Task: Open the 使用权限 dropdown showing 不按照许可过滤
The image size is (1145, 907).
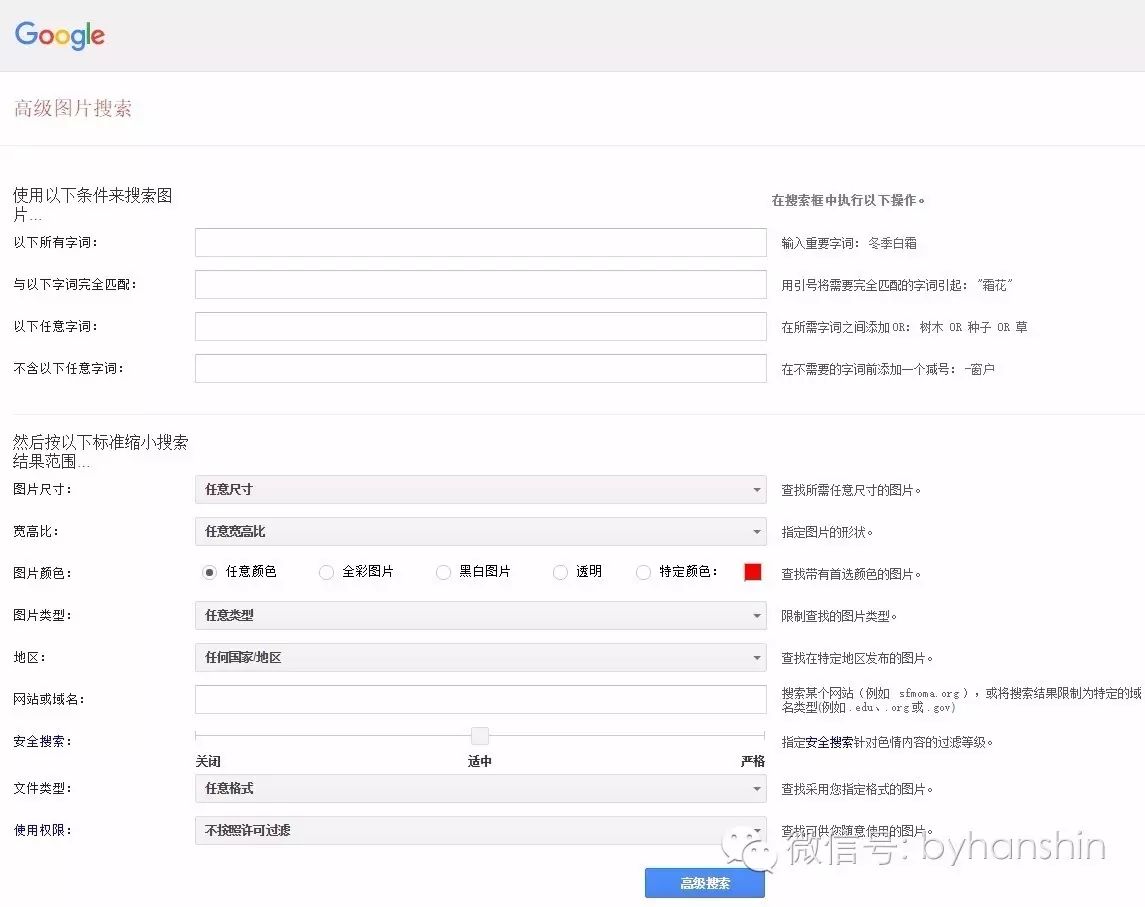Action: 480,830
